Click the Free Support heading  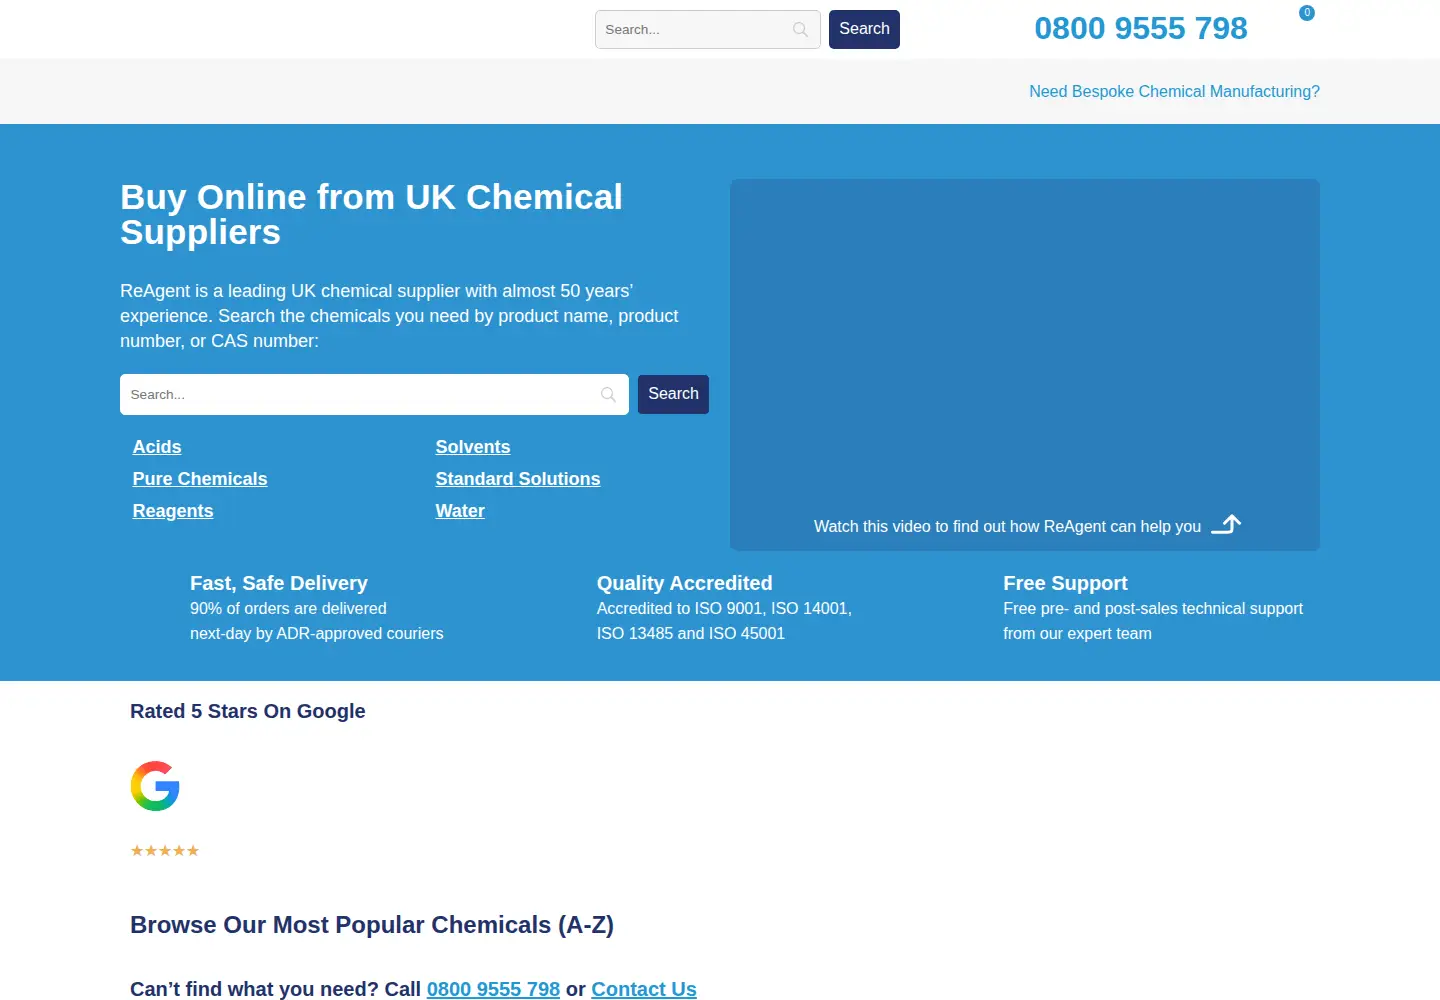tap(1065, 583)
